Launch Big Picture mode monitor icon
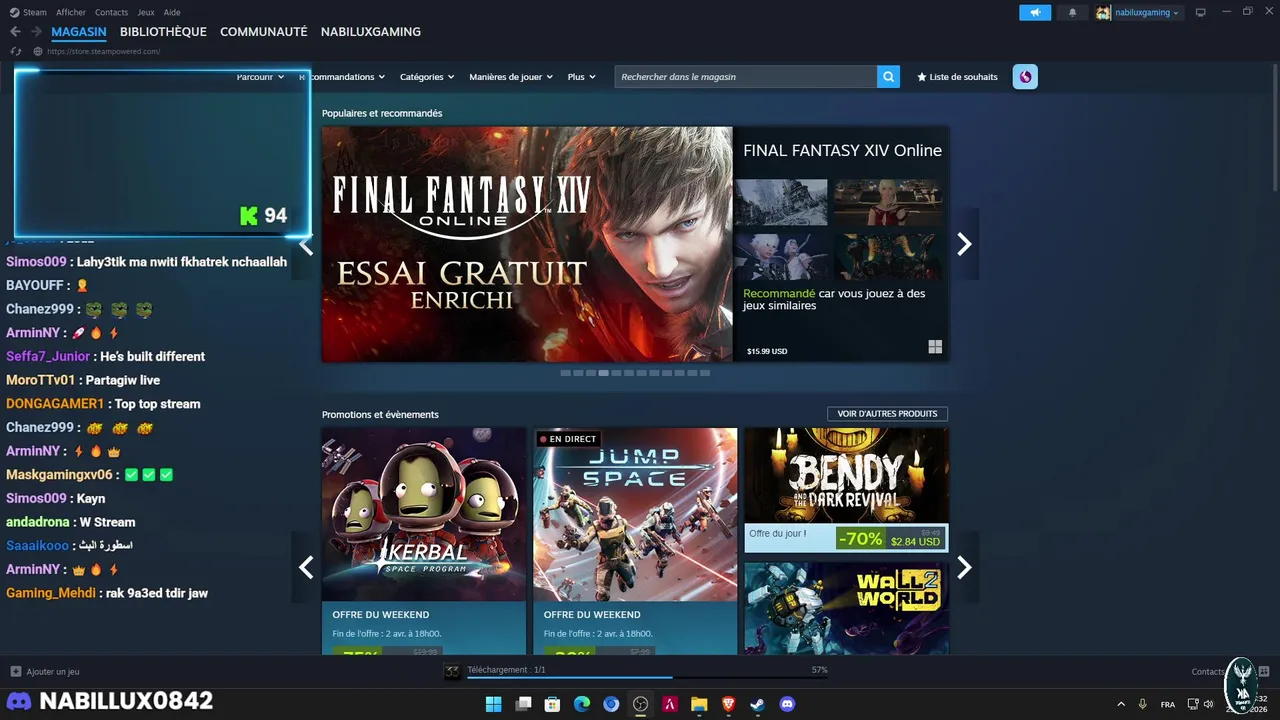 (x=1201, y=12)
